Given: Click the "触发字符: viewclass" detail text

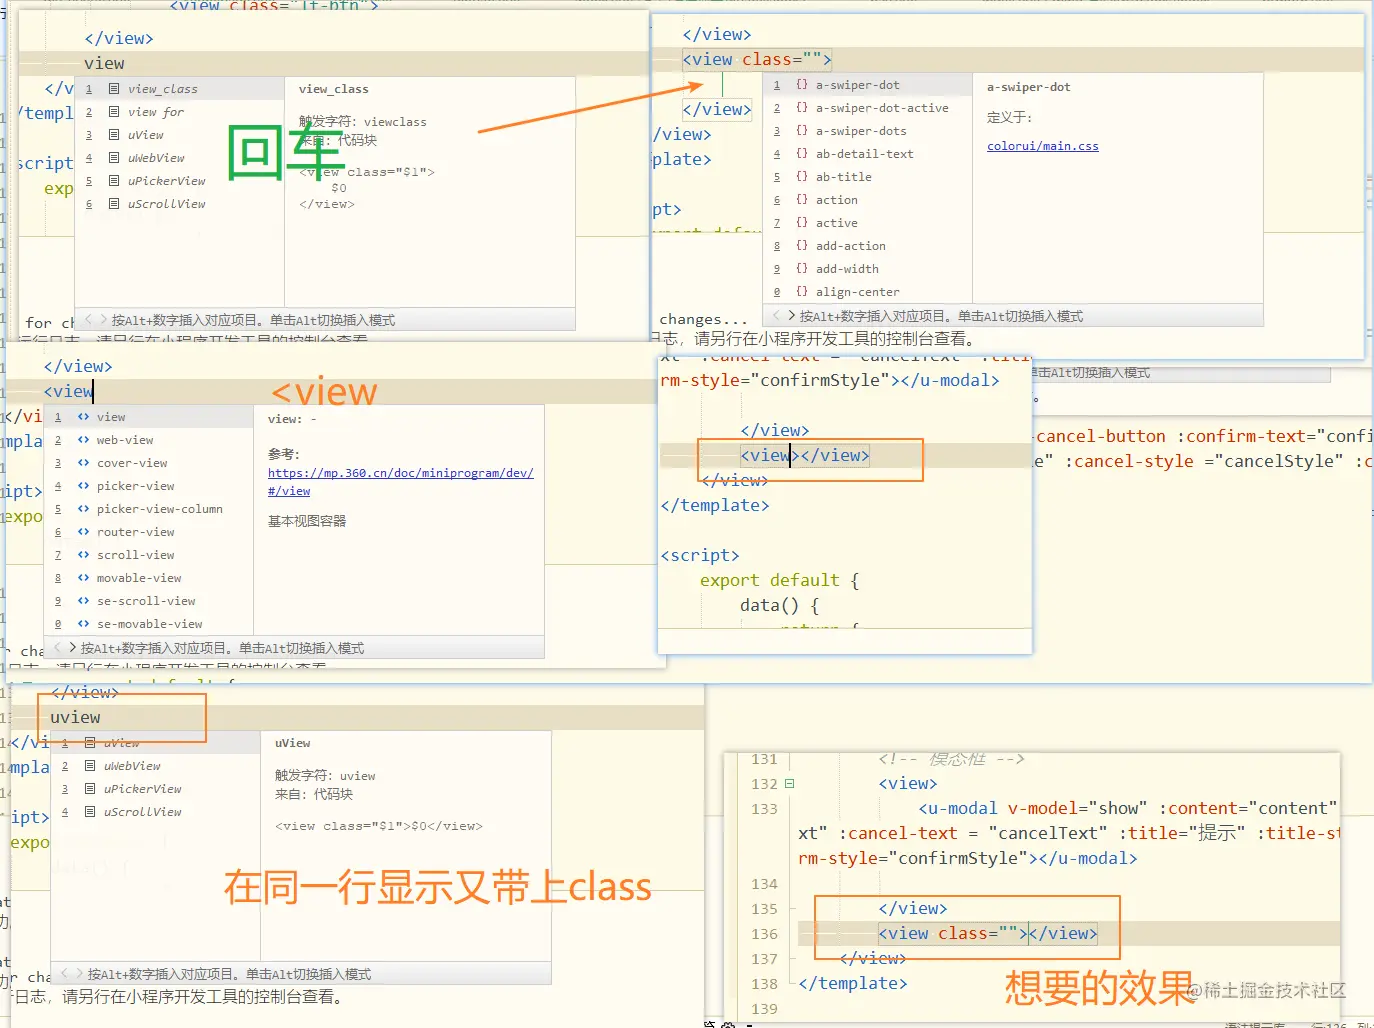Looking at the screenshot, I should pyautogui.click(x=363, y=122).
